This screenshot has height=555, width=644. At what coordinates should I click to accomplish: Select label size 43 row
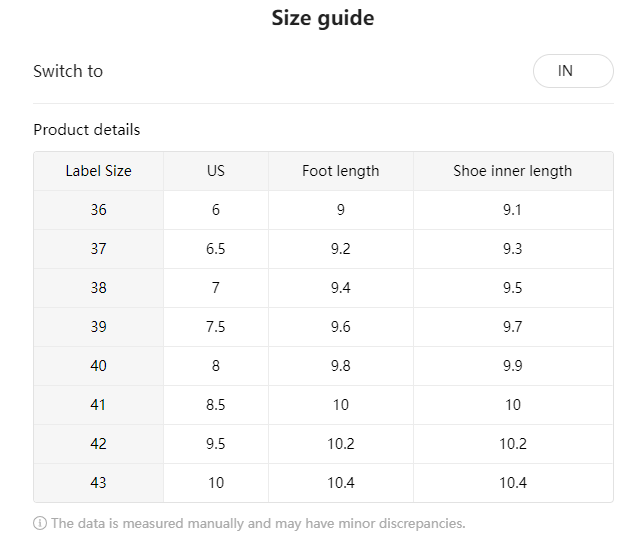pyautogui.click(x=323, y=483)
